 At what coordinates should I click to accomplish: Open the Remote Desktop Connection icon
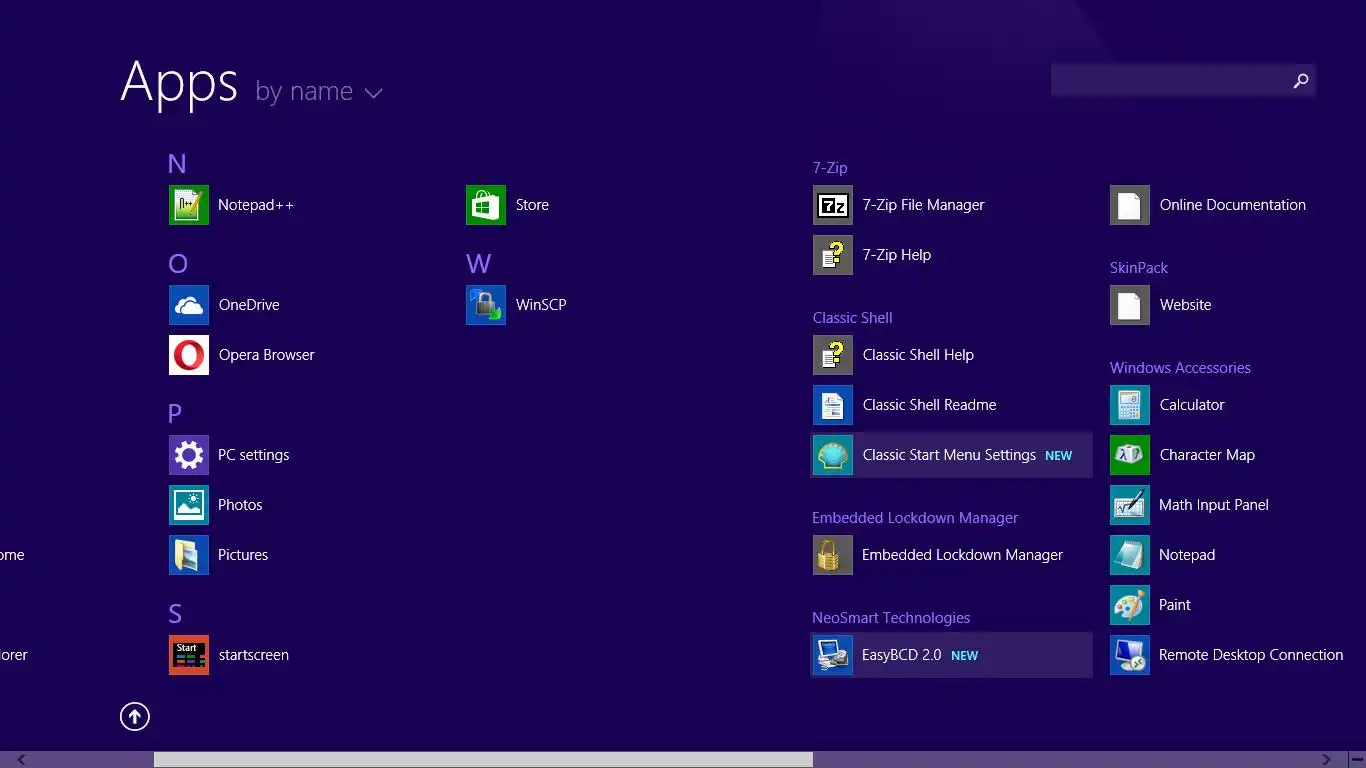point(1130,655)
